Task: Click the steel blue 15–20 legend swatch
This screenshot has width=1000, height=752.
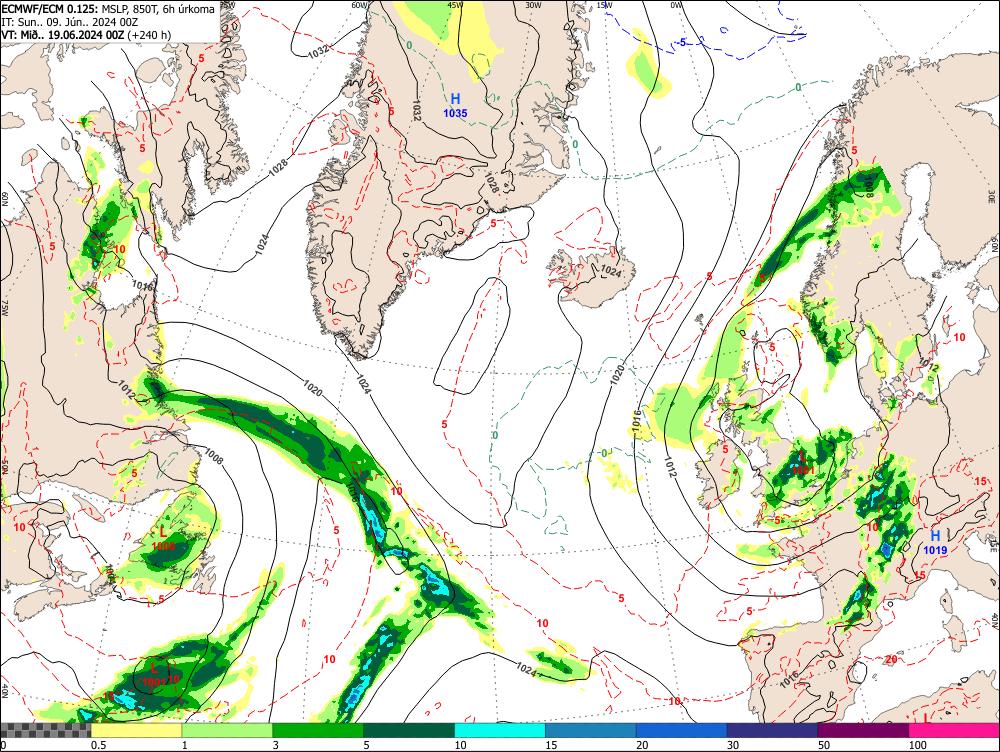Action: pos(591,730)
